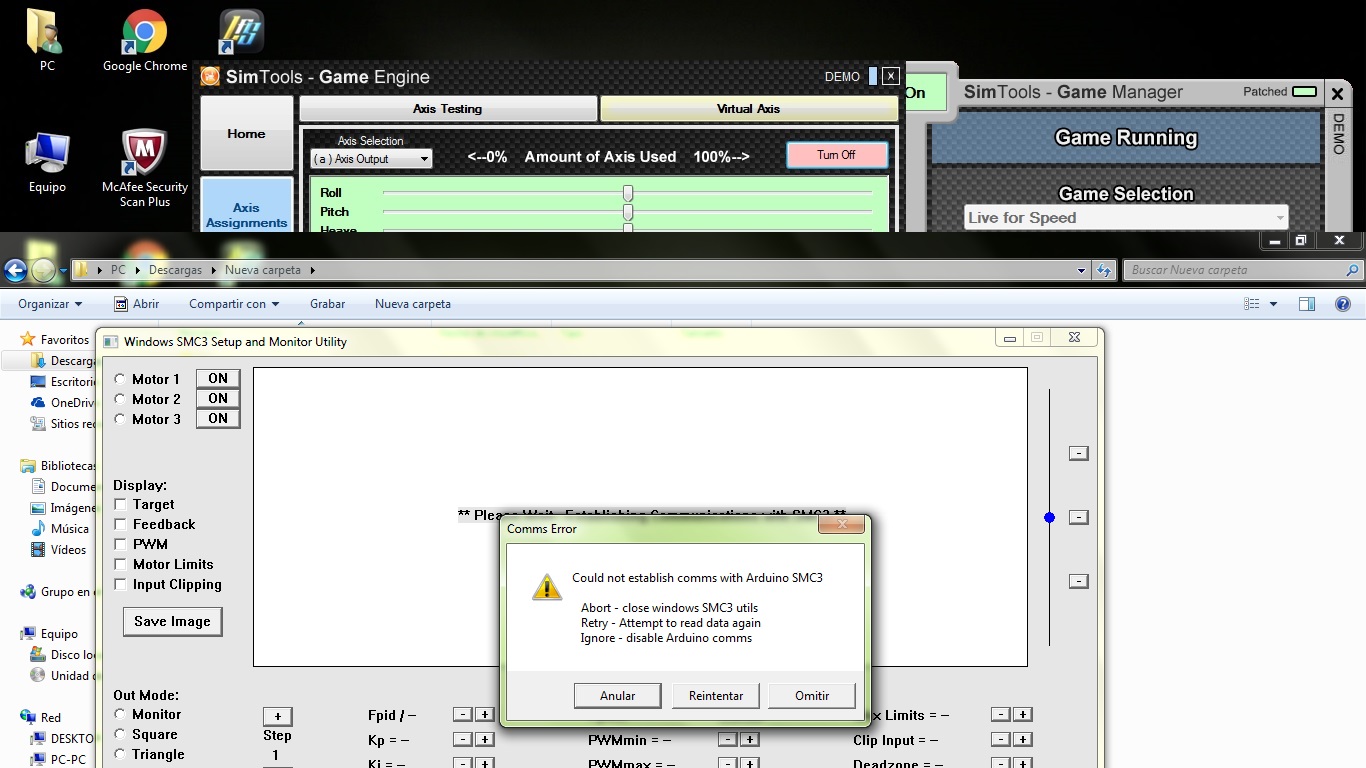
Task: Click Grabar in the Explorer toolbar
Action: (327, 304)
